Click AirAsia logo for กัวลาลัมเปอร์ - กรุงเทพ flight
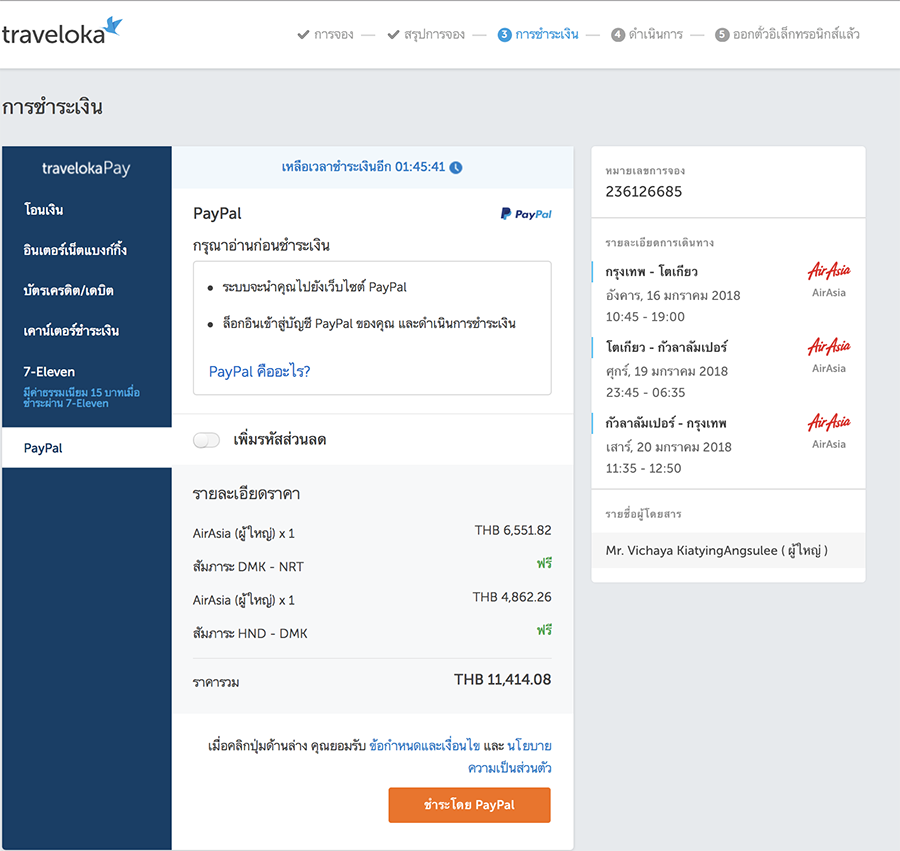 [x=829, y=422]
